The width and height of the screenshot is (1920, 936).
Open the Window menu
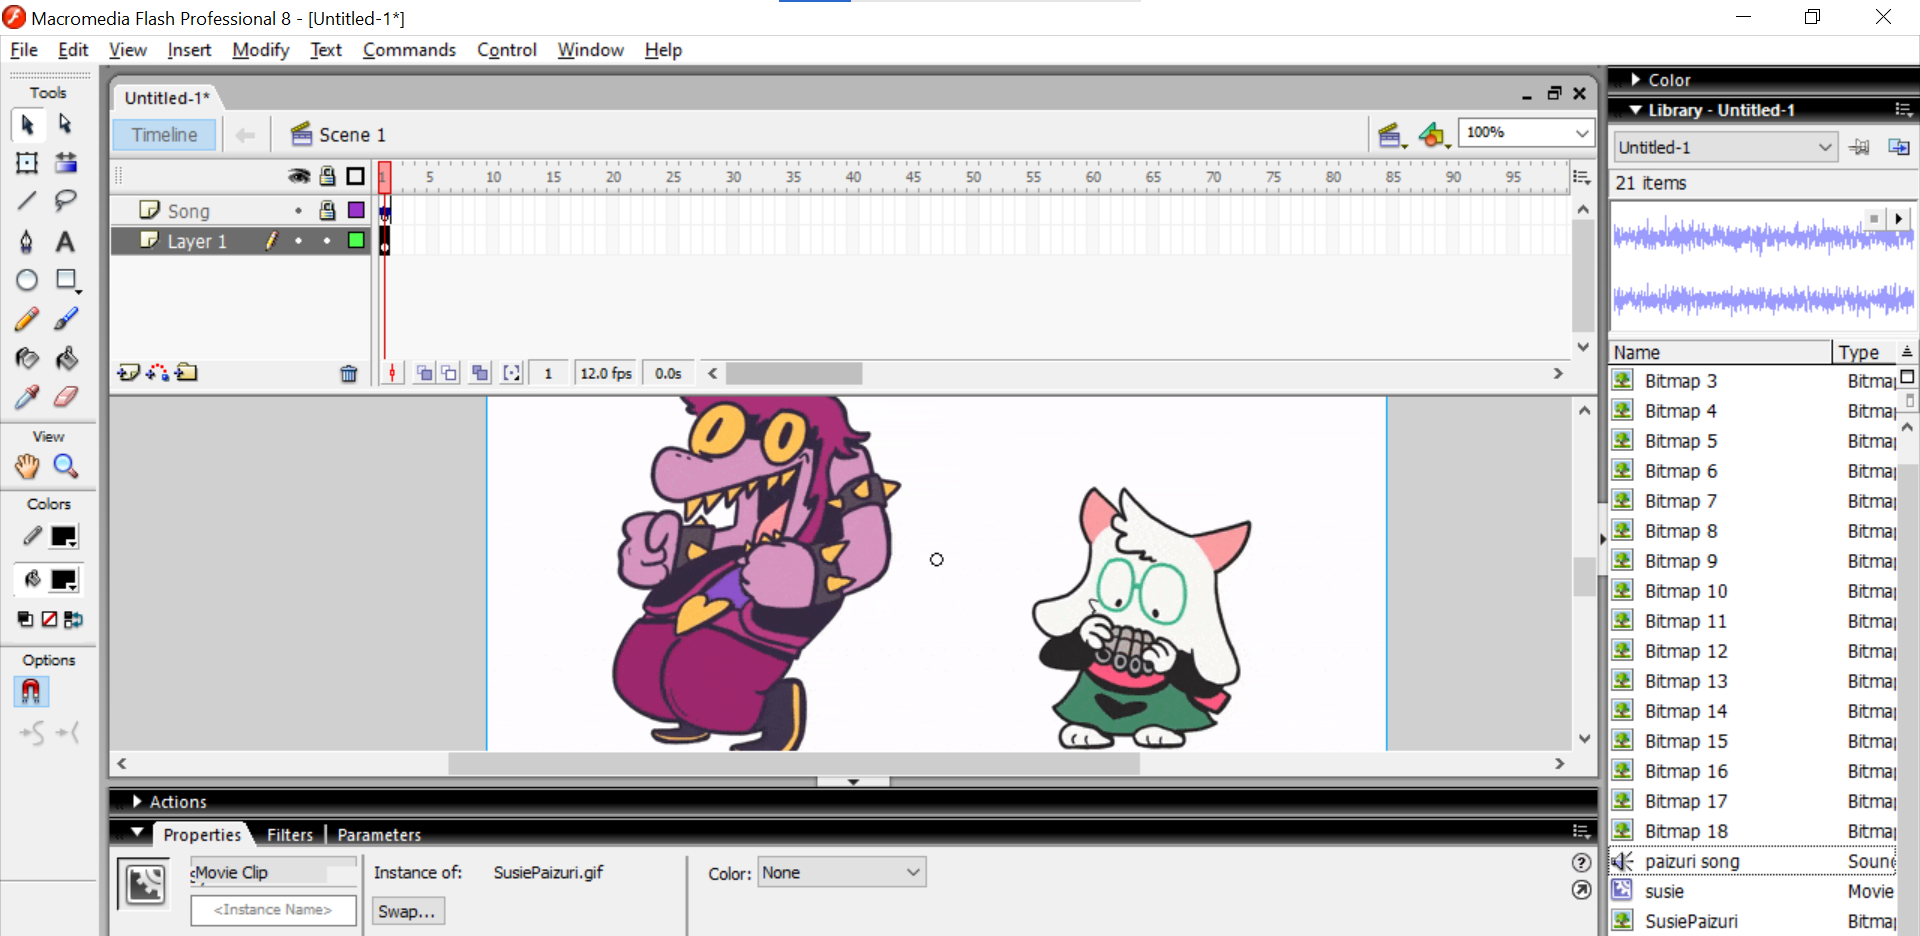pyautogui.click(x=590, y=50)
